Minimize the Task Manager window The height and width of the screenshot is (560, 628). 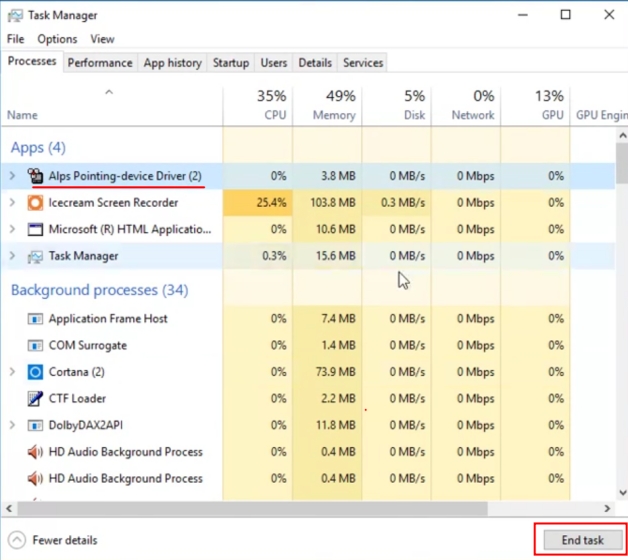(523, 15)
